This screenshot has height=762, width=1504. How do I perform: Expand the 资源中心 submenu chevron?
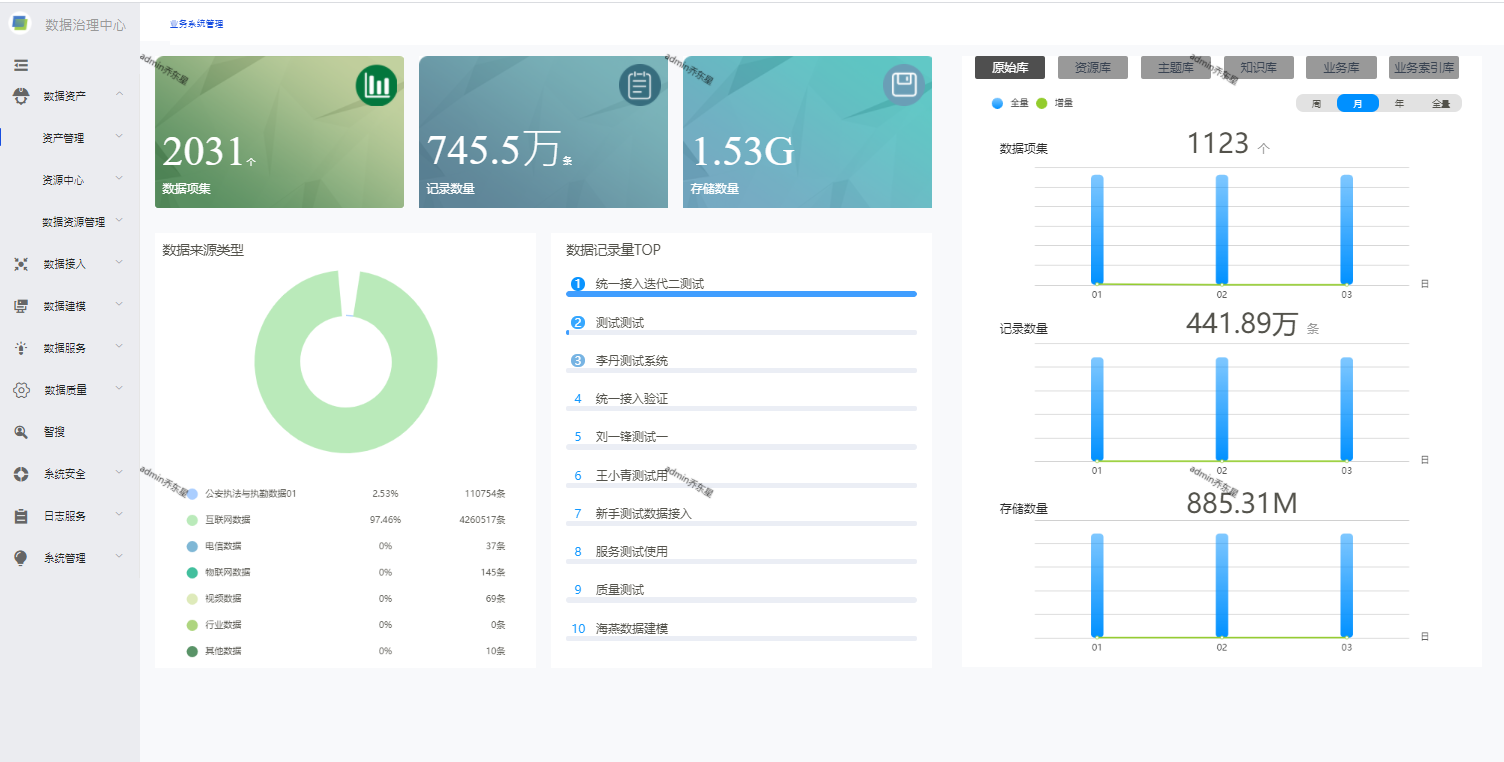click(x=119, y=179)
